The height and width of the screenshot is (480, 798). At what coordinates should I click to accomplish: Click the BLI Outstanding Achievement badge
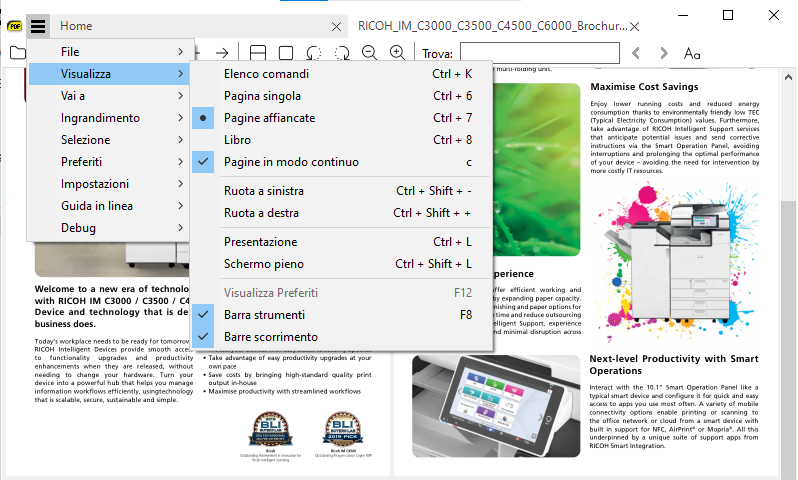pos(270,430)
